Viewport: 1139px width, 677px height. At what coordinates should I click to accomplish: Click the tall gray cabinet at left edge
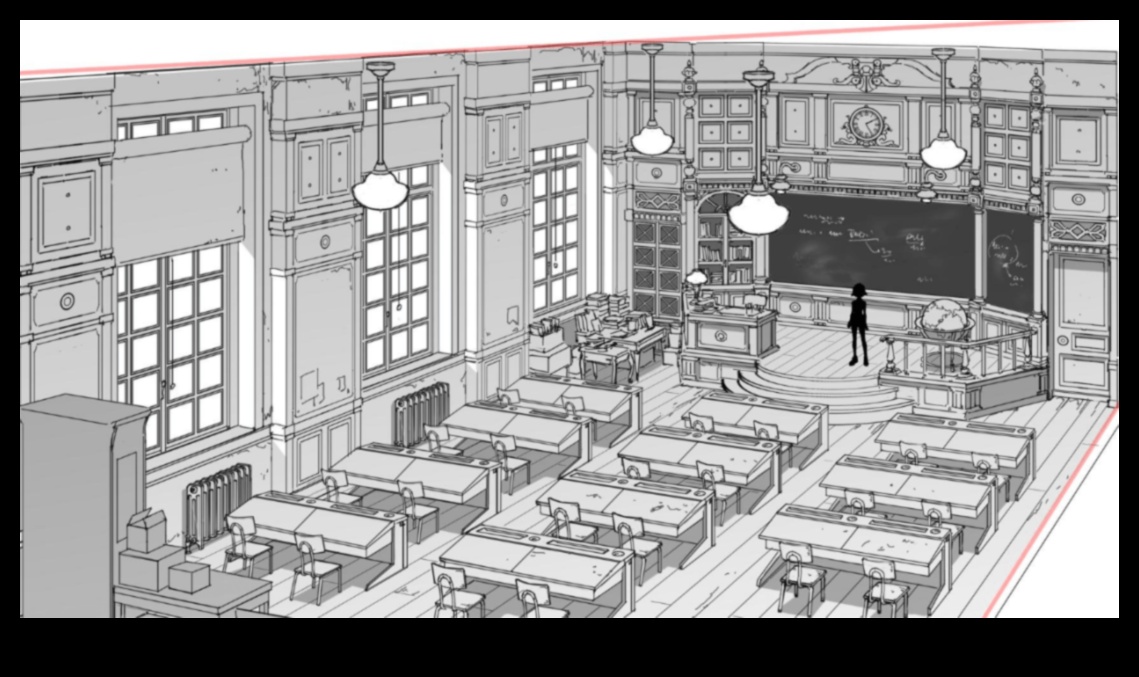coord(72,500)
